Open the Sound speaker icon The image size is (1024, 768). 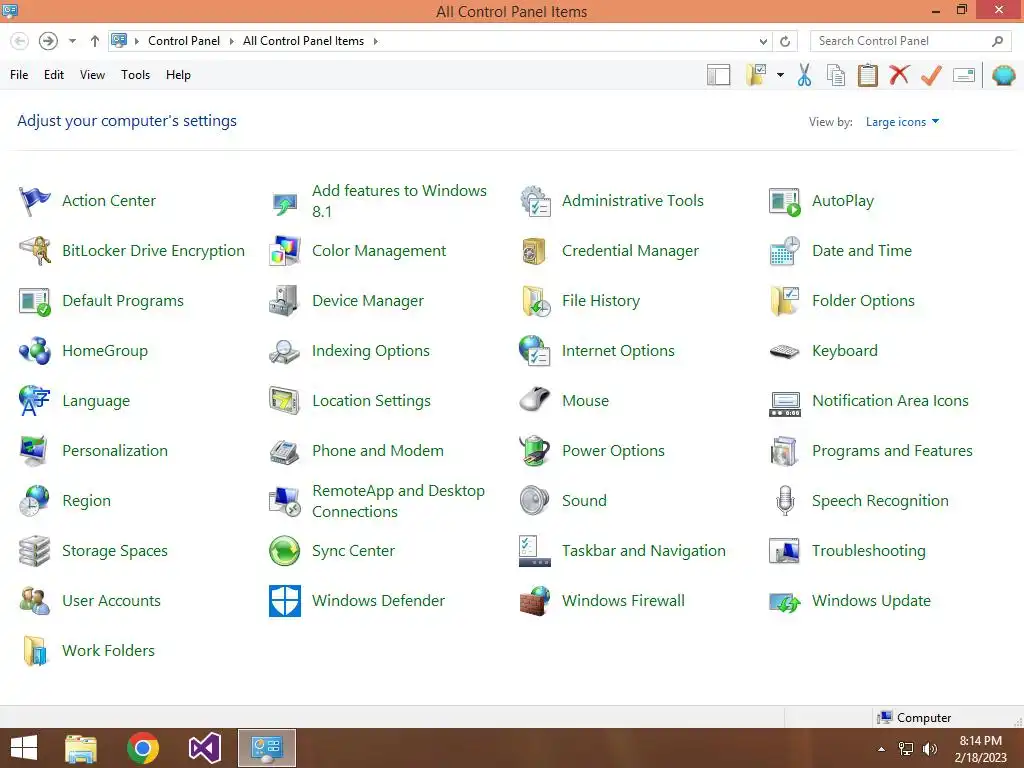[x=535, y=501]
